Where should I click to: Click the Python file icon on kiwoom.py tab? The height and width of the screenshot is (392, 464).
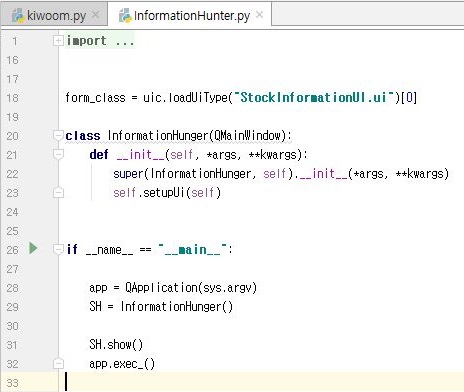tap(18, 15)
